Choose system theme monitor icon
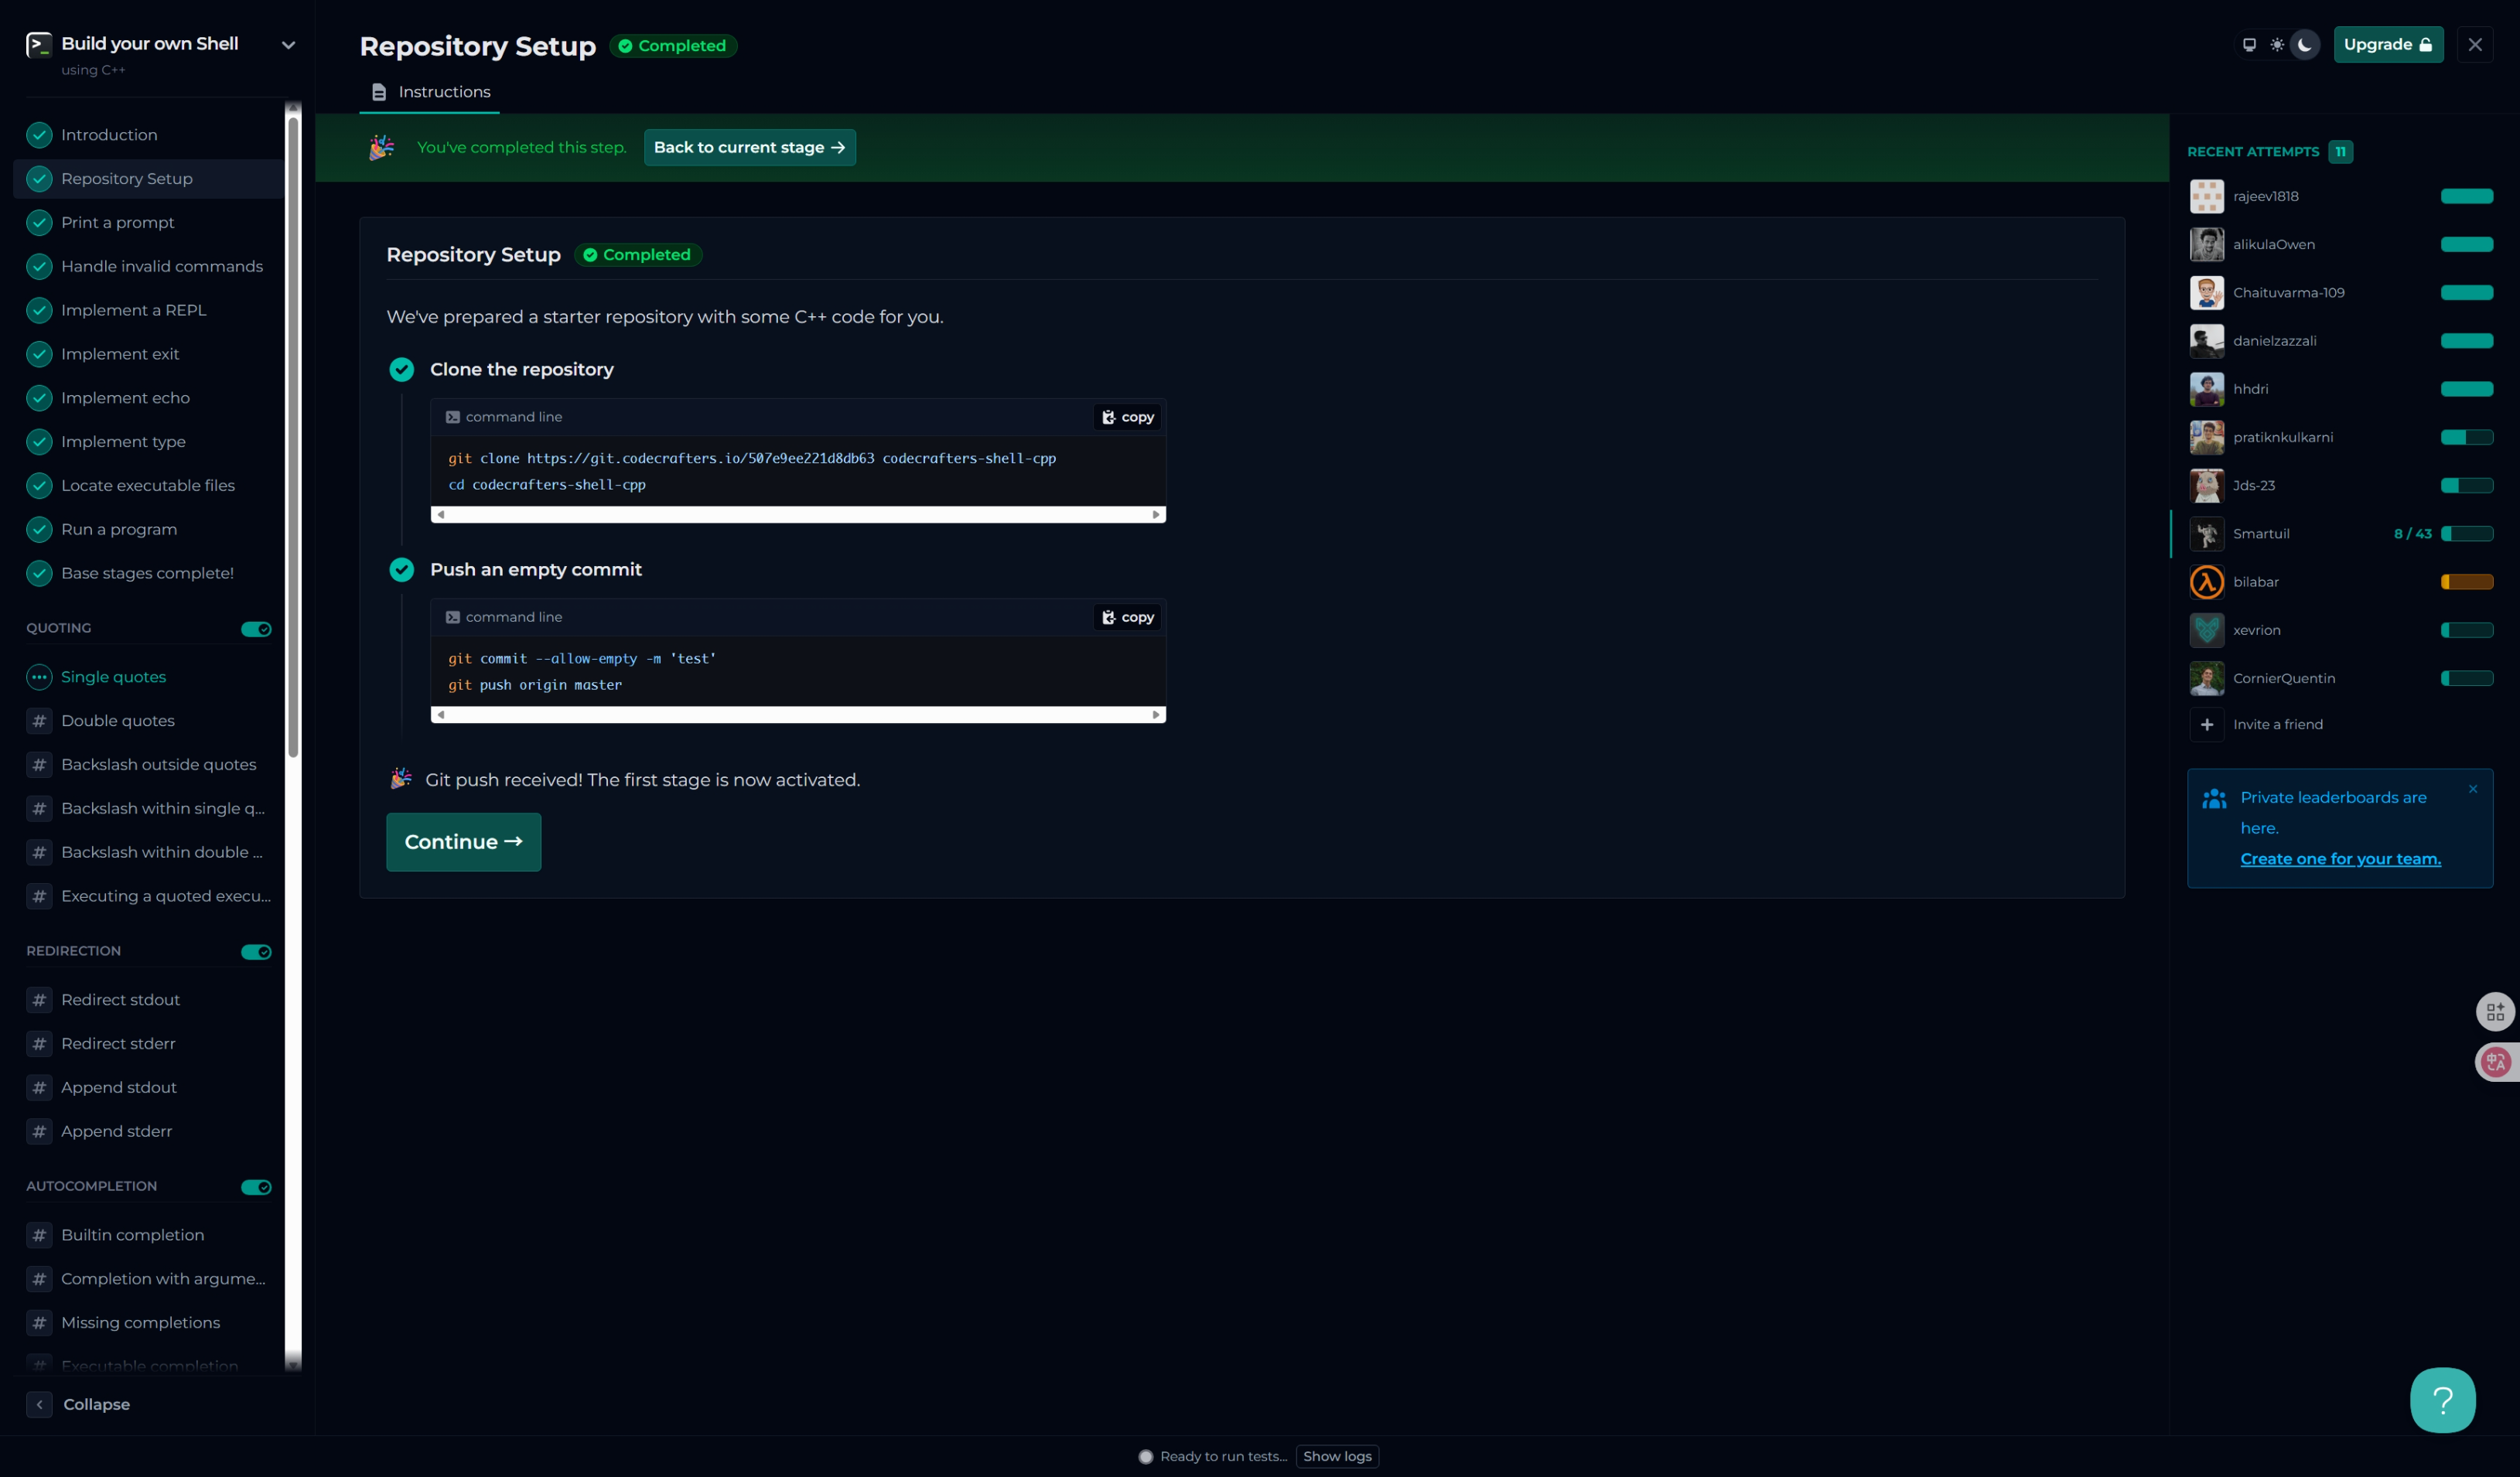The image size is (2520, 1477). [x=2249, y=45]
